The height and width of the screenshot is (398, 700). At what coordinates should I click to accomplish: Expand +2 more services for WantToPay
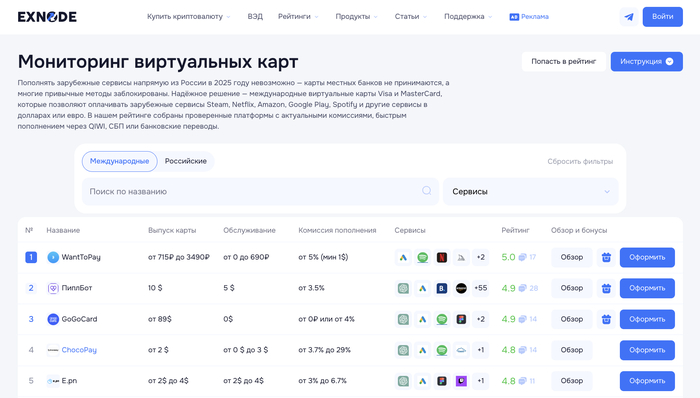[480, 257]
